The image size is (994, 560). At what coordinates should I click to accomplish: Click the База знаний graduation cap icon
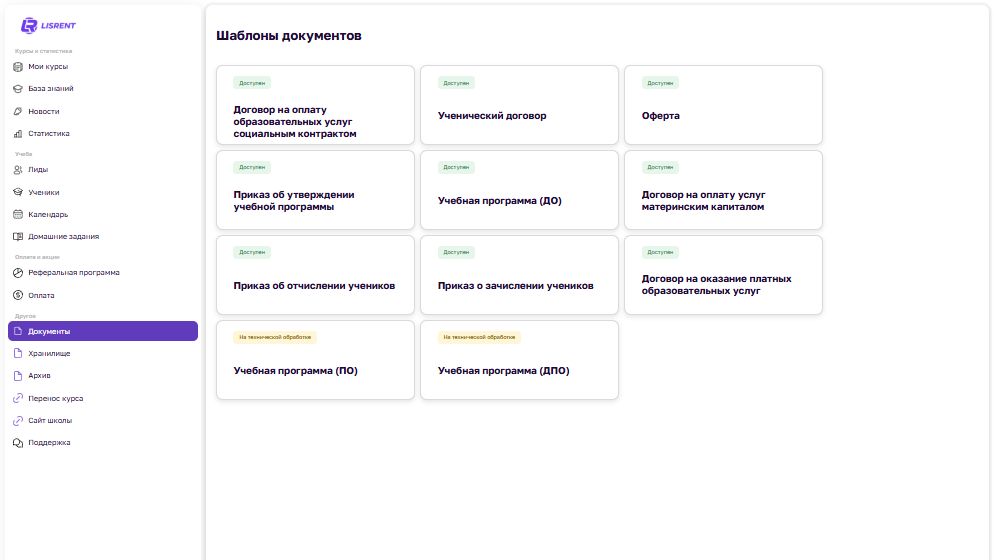[x=18, y=89]
